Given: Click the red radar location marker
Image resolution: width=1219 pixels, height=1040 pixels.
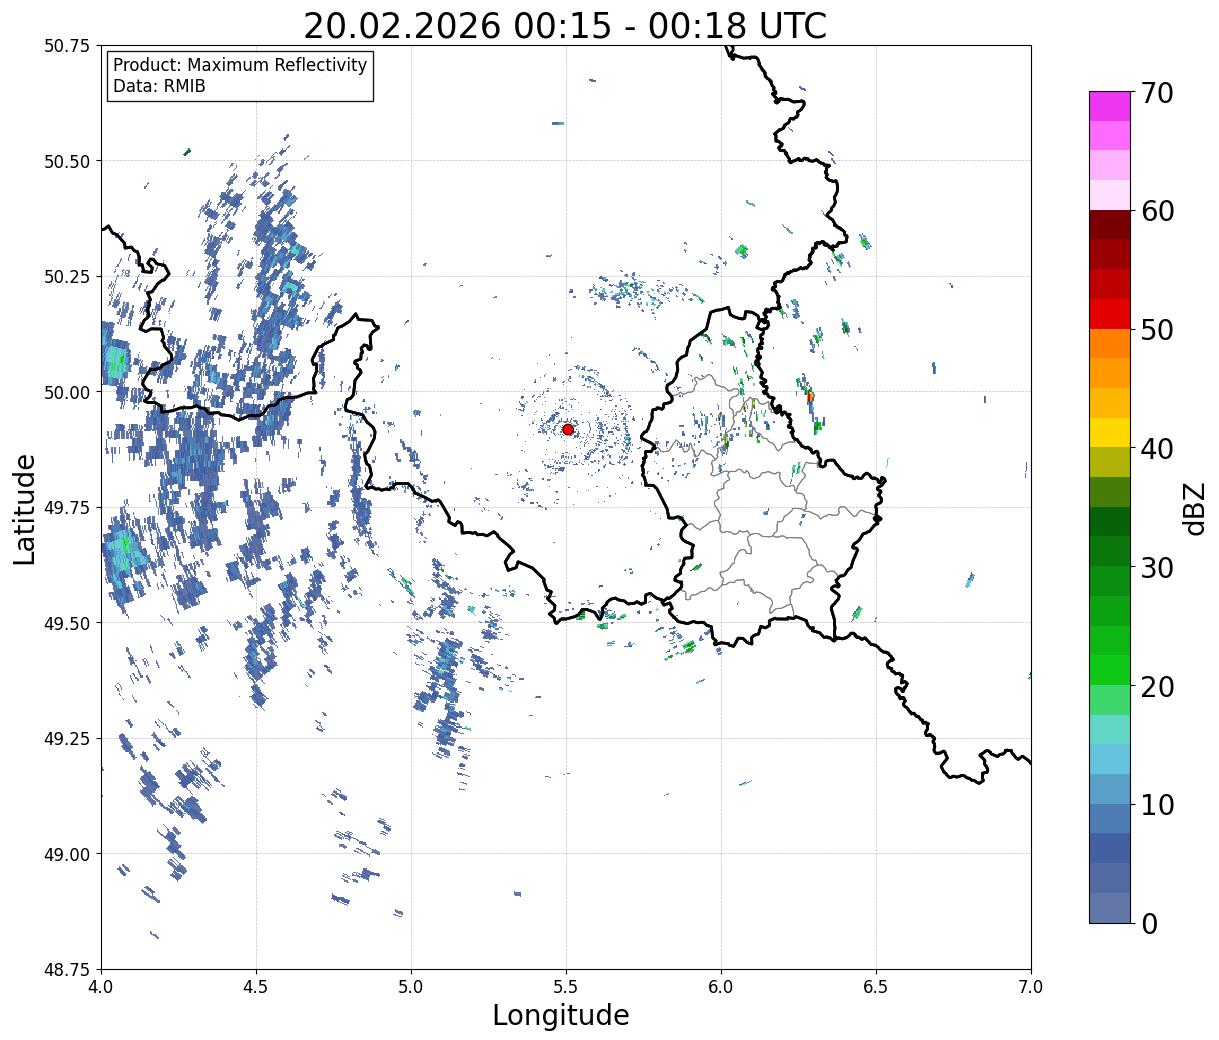Looking at the screenshot, I should point(568,429).
